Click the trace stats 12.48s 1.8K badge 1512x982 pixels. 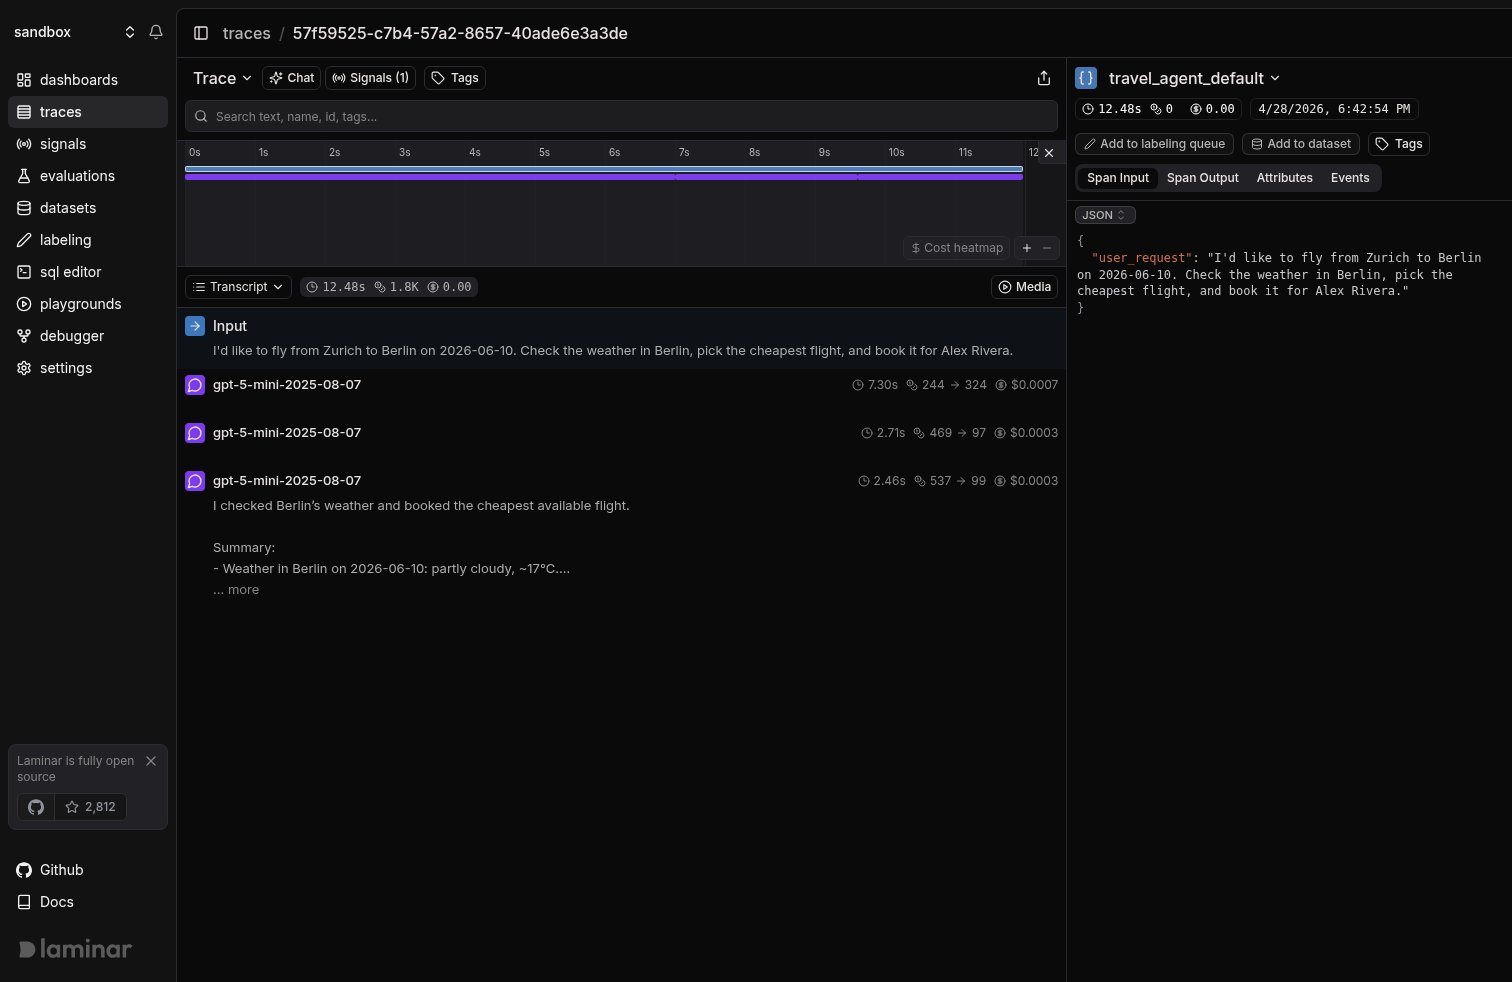pyautogui.click(x=389, y=287)
